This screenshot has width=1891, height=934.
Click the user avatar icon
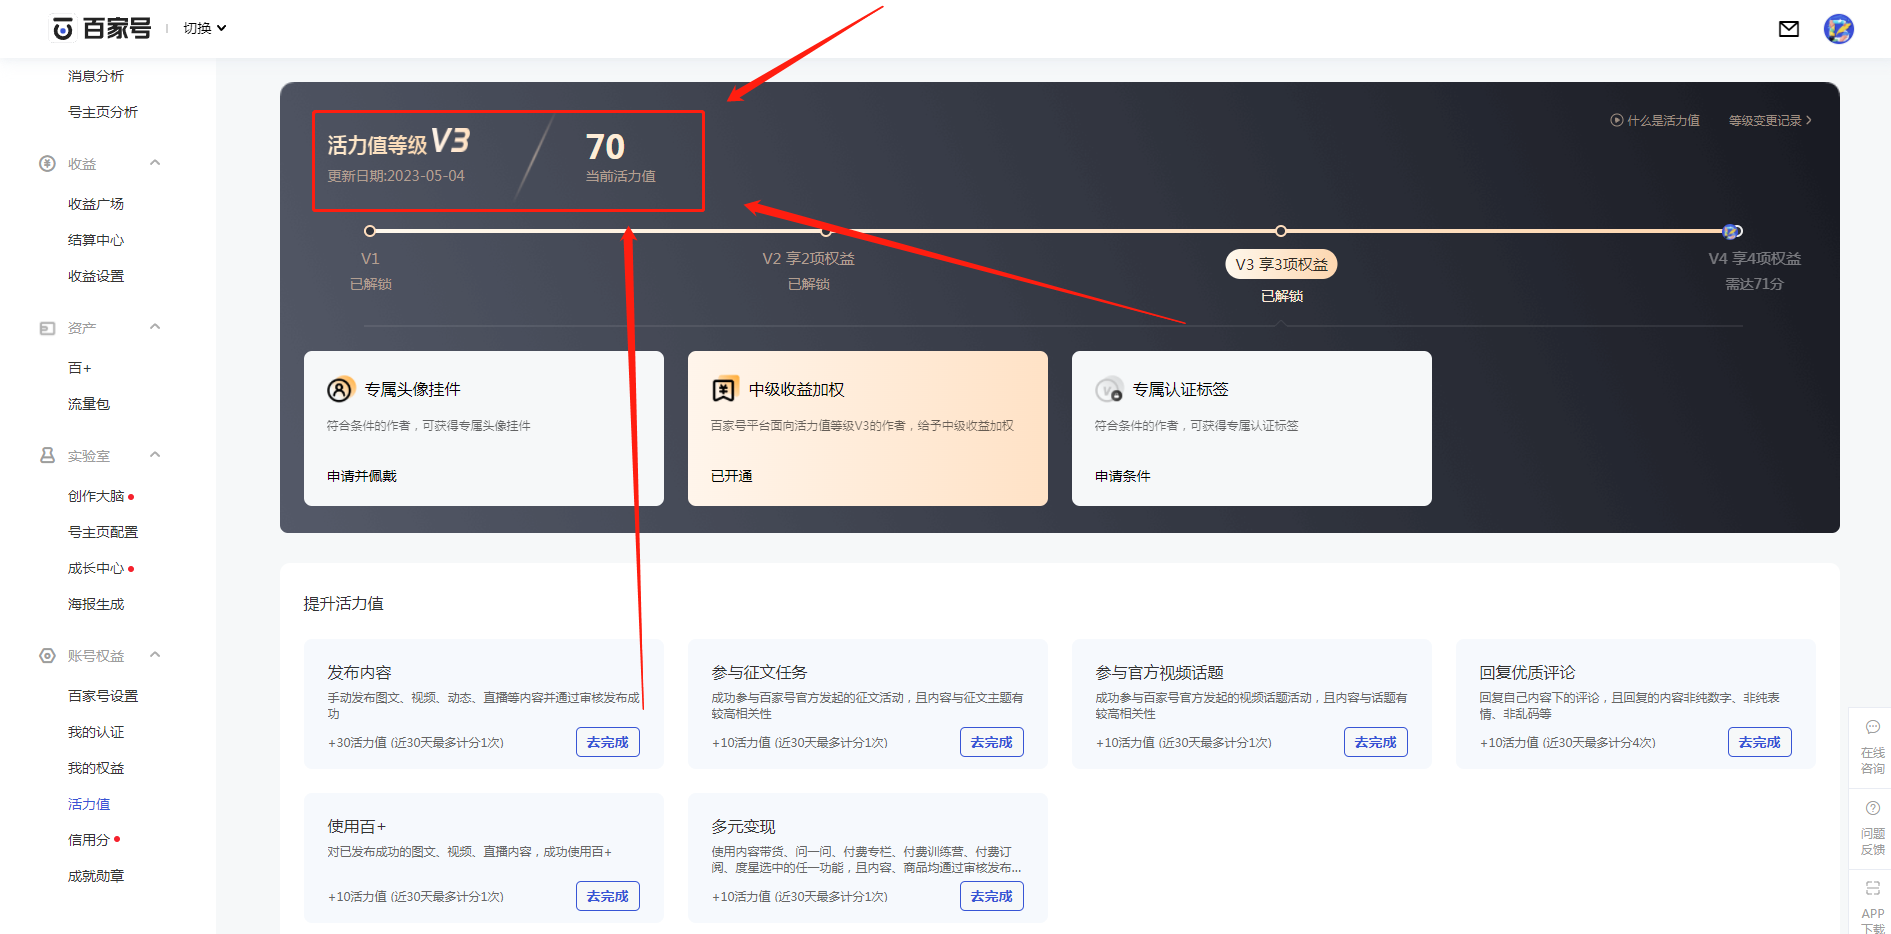tap(1838, 29)
